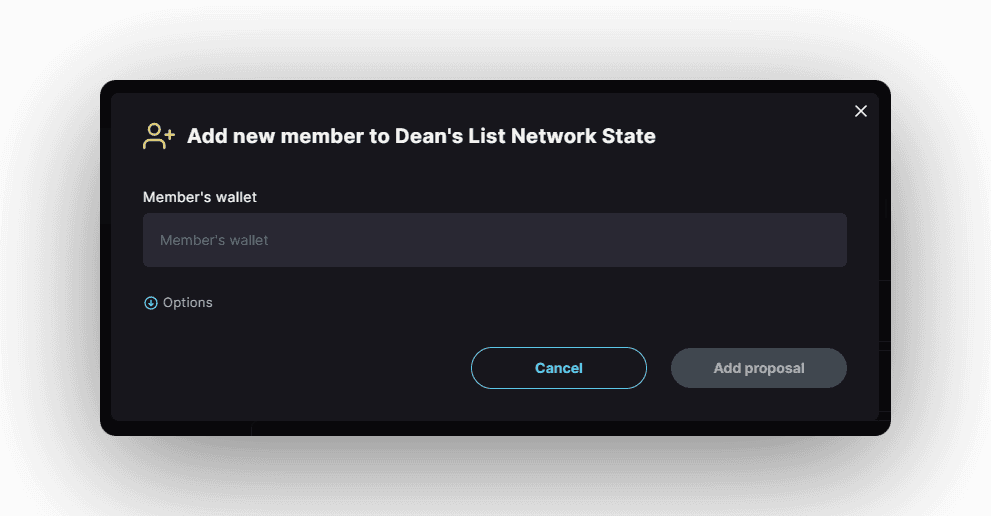Close the add member dialog
Viewport: 991px width, 516px height.
click(x=860, y=111)
